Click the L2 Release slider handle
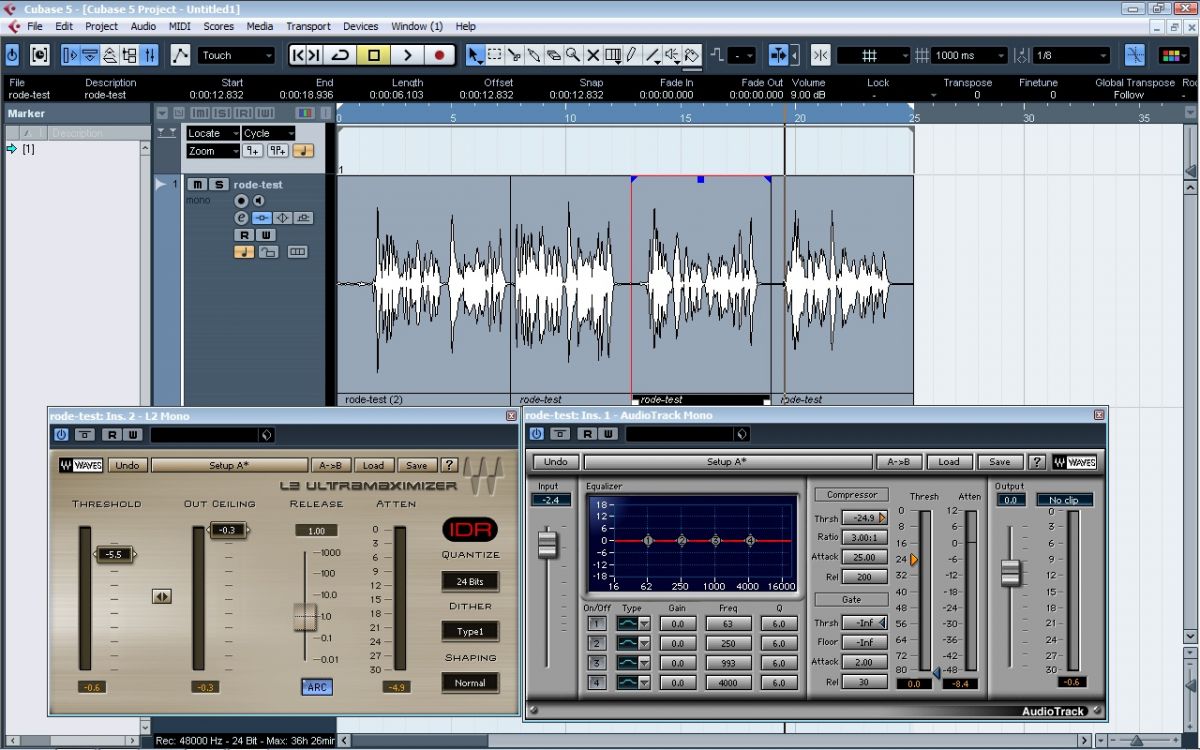The width and height of the screenshot is (1200, 750). (305, 617)
